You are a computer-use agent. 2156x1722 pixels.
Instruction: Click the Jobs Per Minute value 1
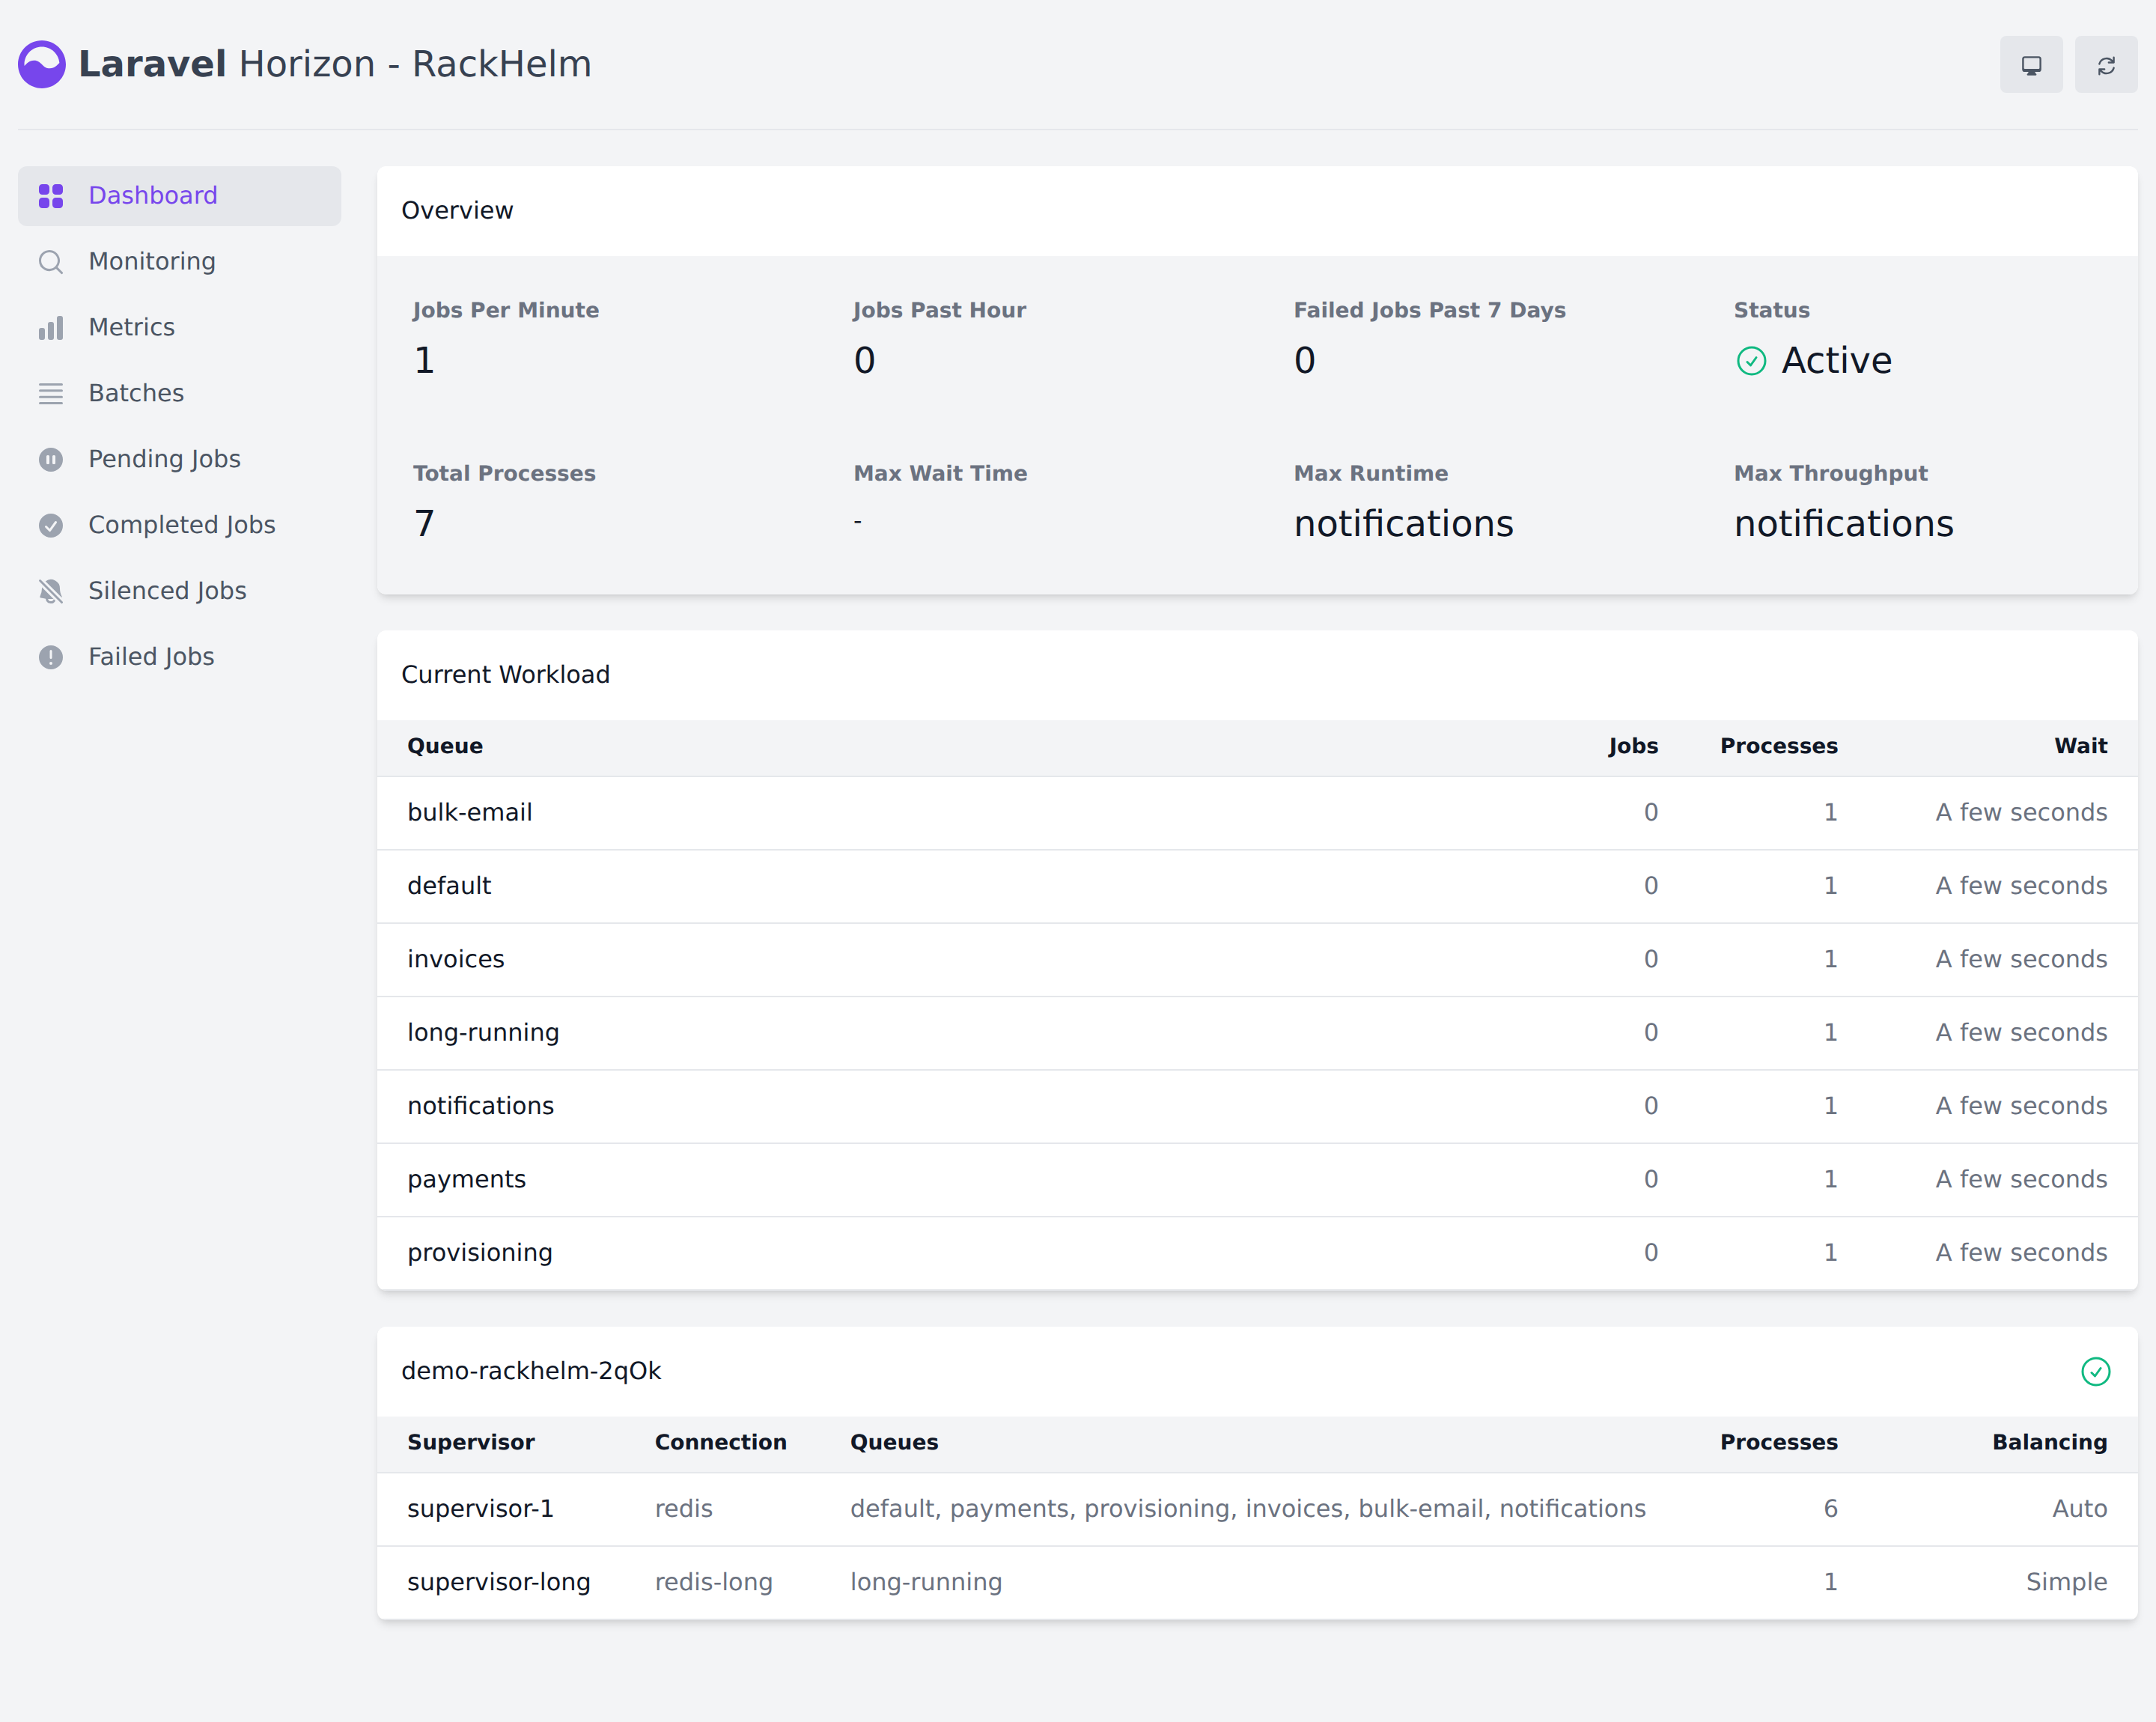coord(424,361)
